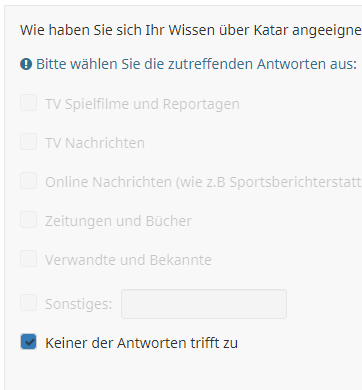362x390 pixels.
Task: Click the 'Keiner der Antworten trifft zu' label
Action: click(x=141, y=343)
